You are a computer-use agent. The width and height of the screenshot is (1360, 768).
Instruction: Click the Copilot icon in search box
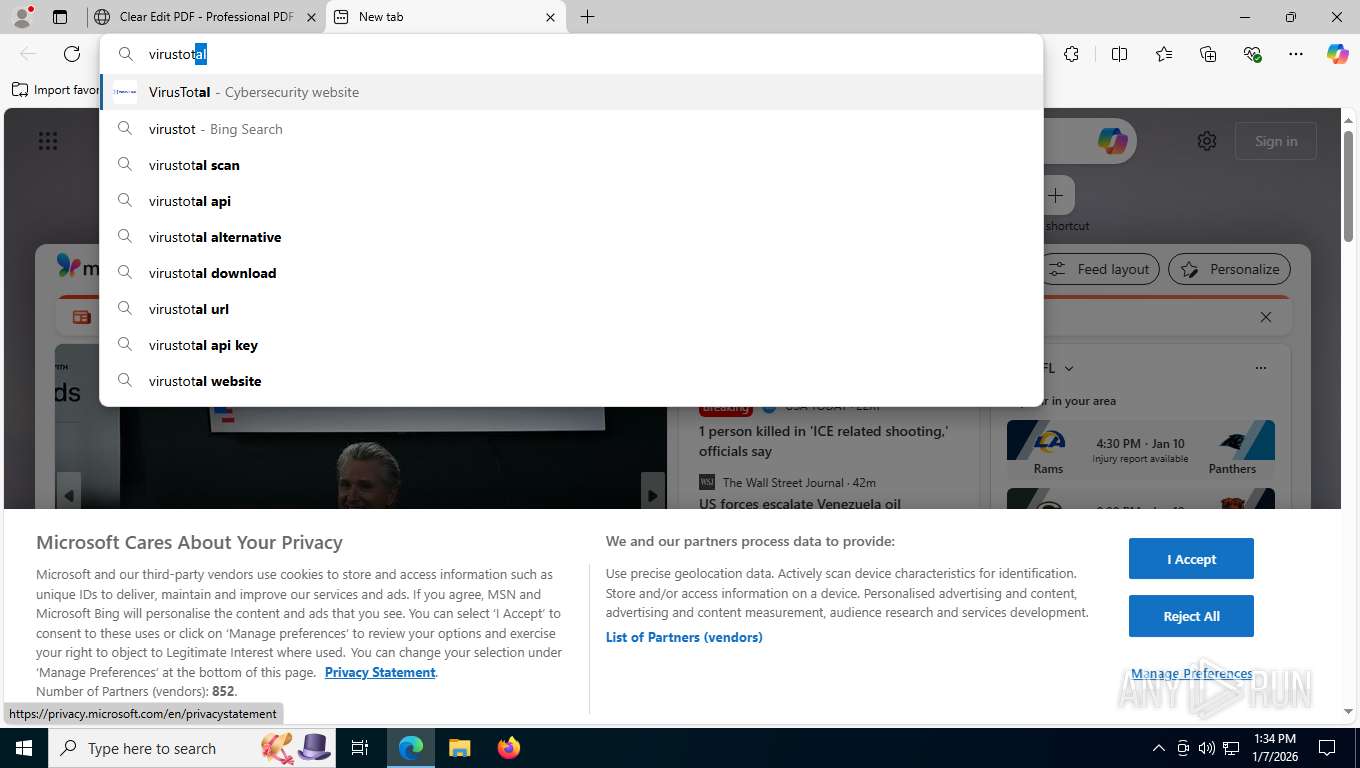[1112, 141]
